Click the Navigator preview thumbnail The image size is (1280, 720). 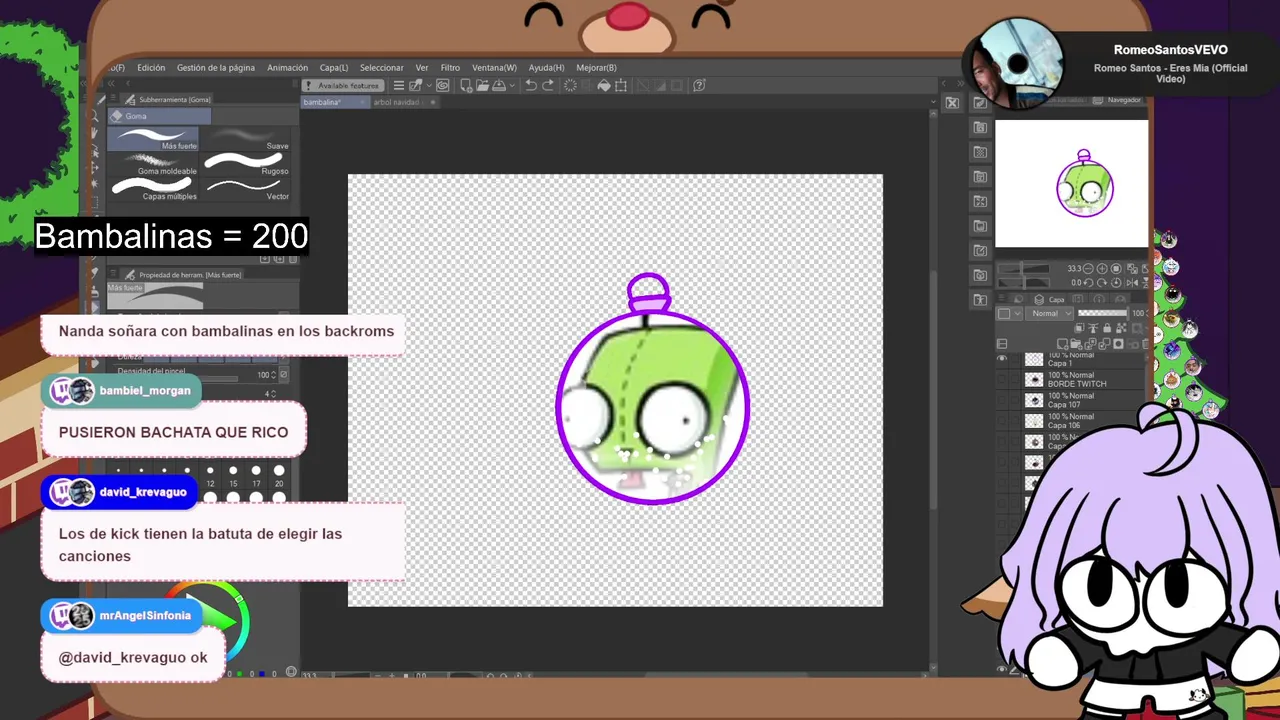pos(1071,183)
